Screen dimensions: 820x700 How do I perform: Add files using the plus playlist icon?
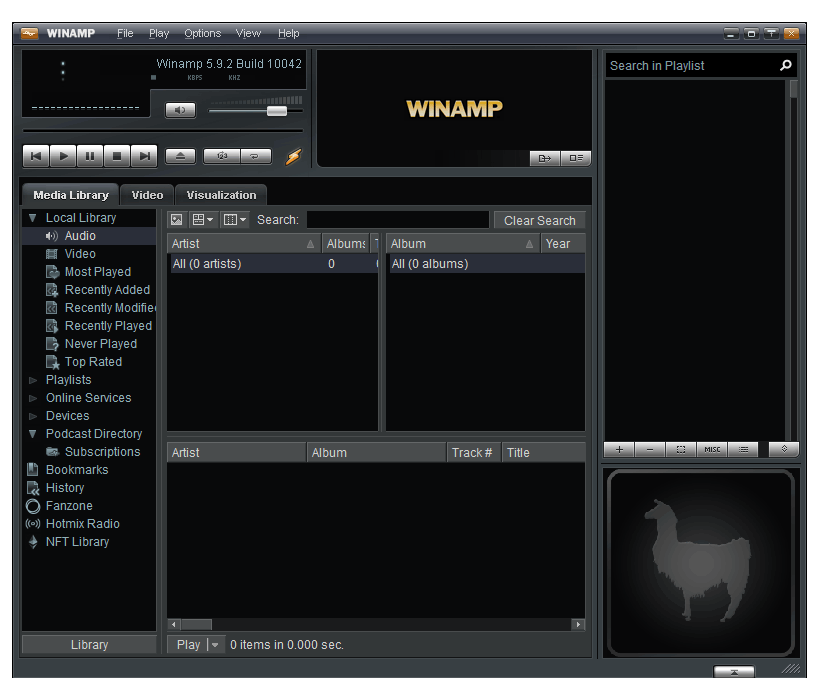618,449
